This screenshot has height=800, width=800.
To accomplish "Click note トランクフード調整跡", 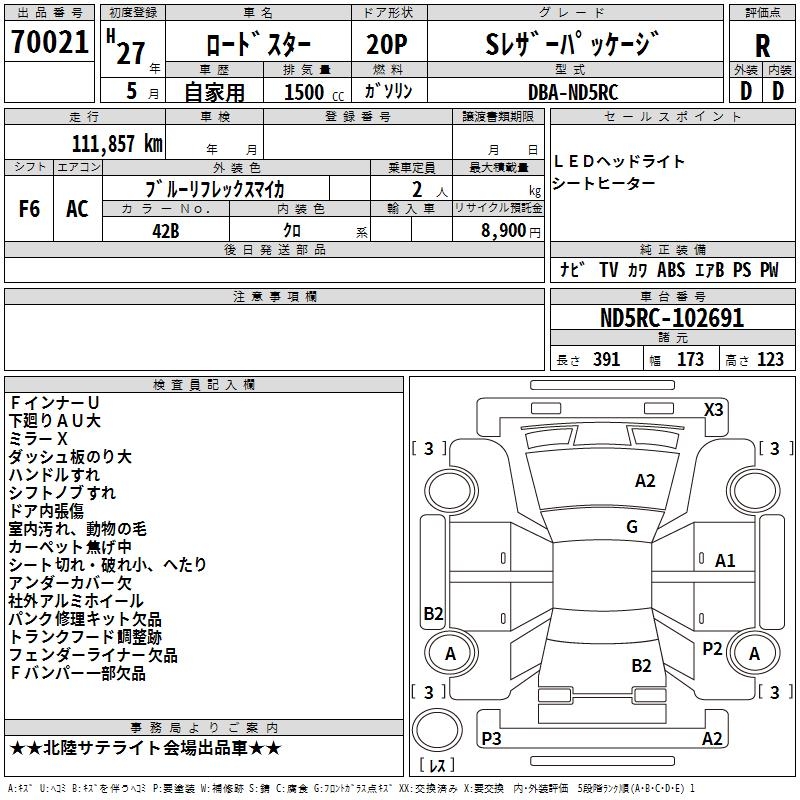I will (85, 637).
